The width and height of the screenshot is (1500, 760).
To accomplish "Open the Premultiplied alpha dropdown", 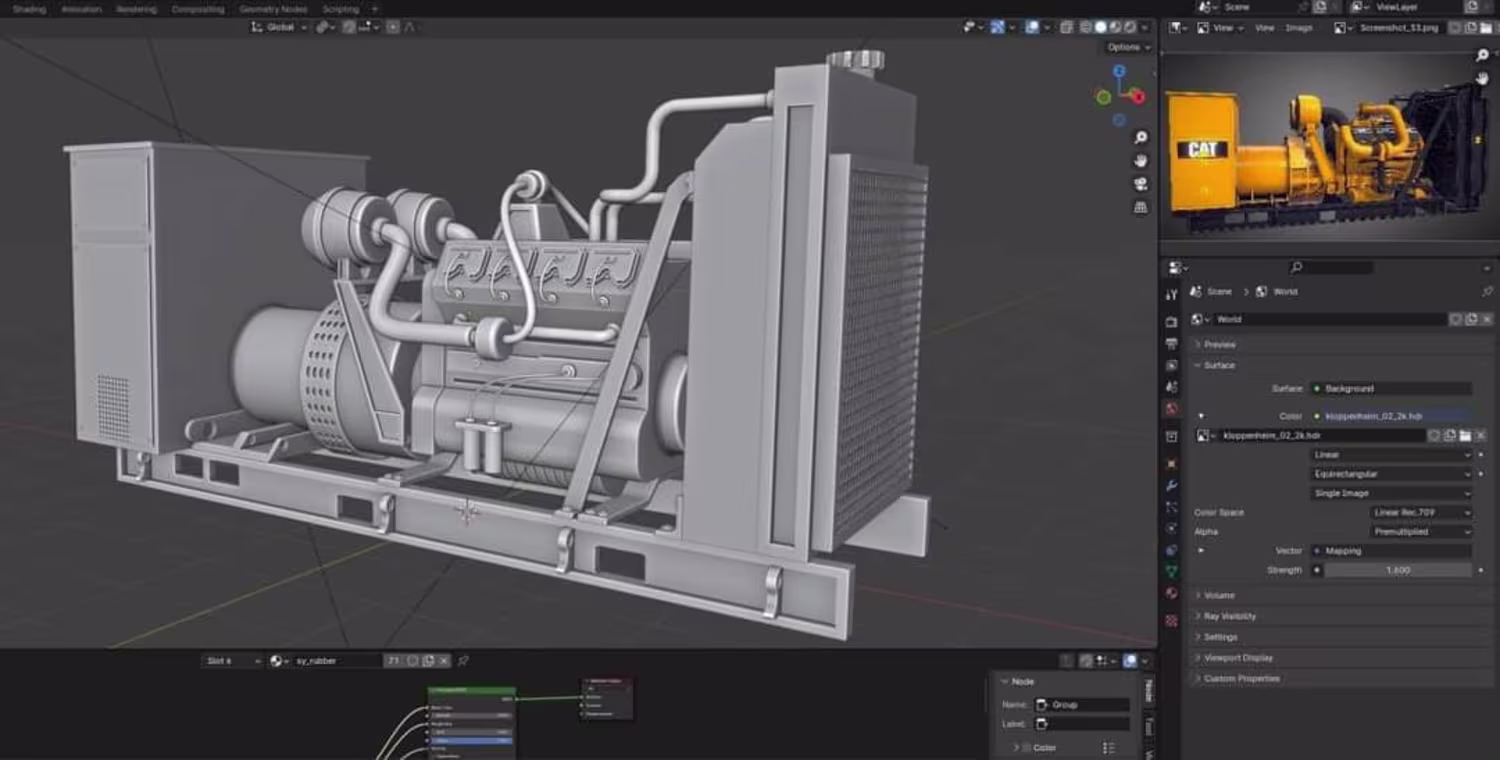I will click(x=1421, y=532).
